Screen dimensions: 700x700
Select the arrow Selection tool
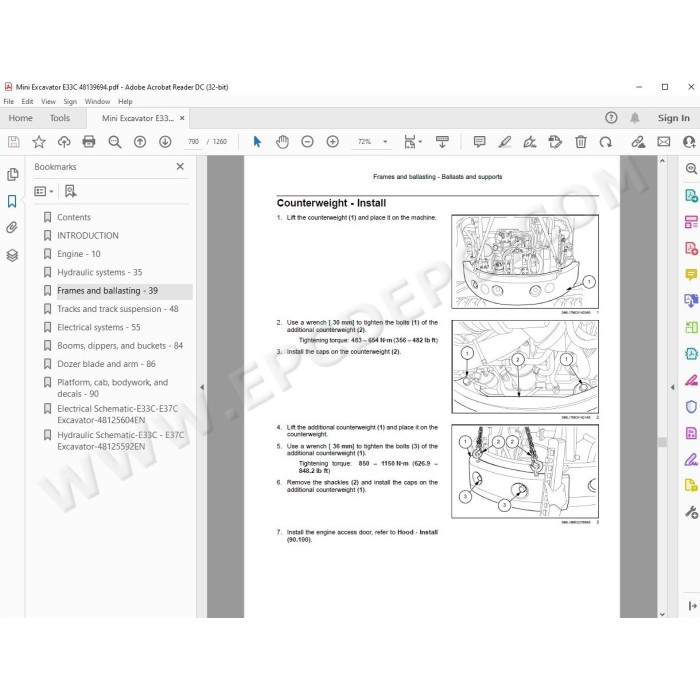pos(257,142)
